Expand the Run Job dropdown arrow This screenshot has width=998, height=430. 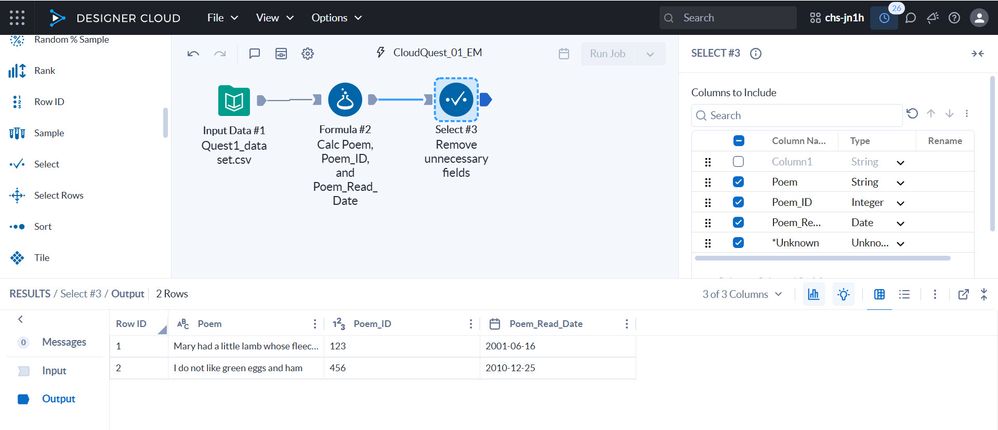(651, 54)
